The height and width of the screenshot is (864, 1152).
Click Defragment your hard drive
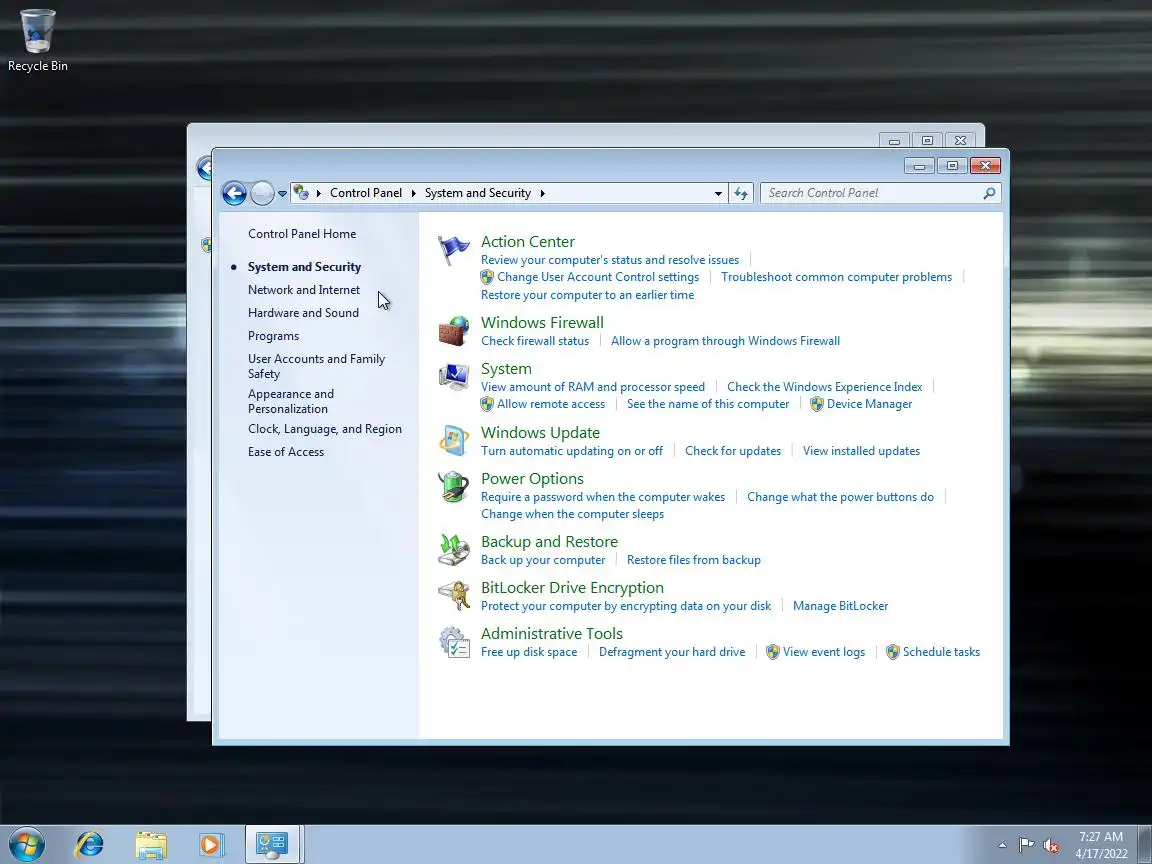(x=672, y=652)
